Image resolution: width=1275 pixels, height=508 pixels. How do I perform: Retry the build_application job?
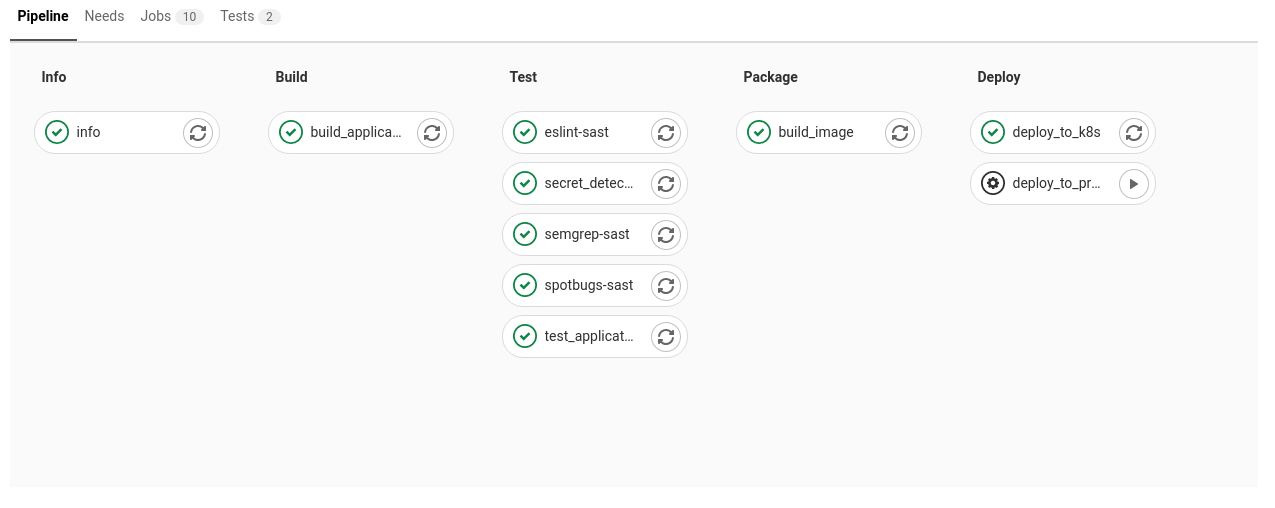[432, 132]
